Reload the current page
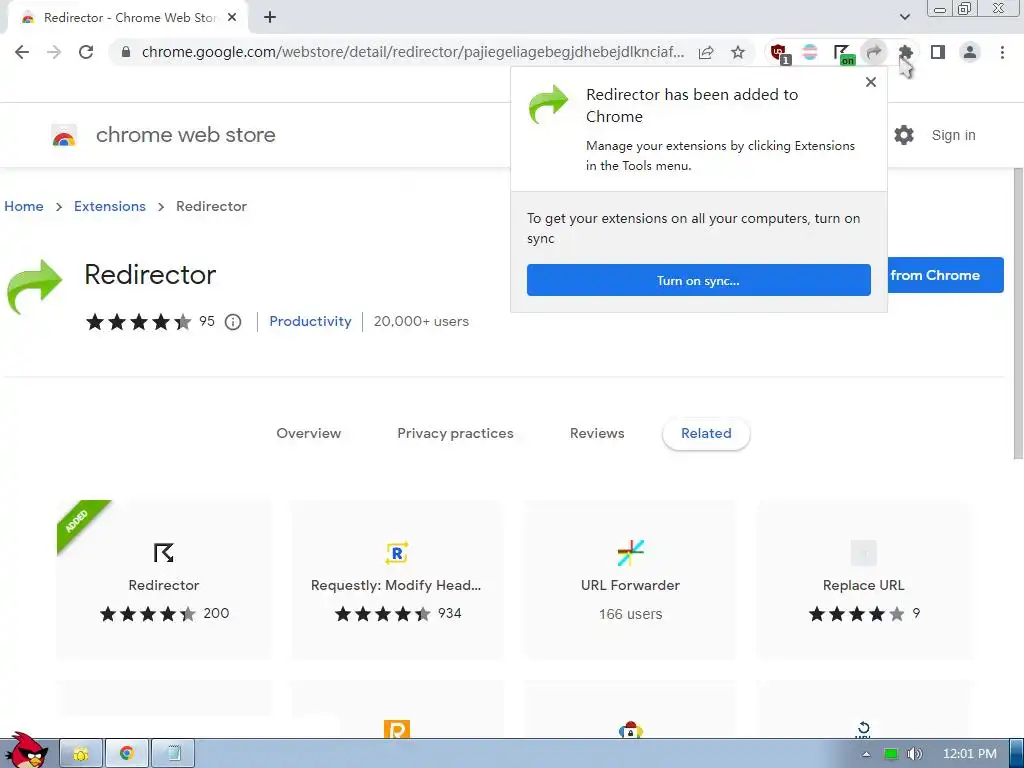Viewport: 1024px width, 768px height. (86, 52)
